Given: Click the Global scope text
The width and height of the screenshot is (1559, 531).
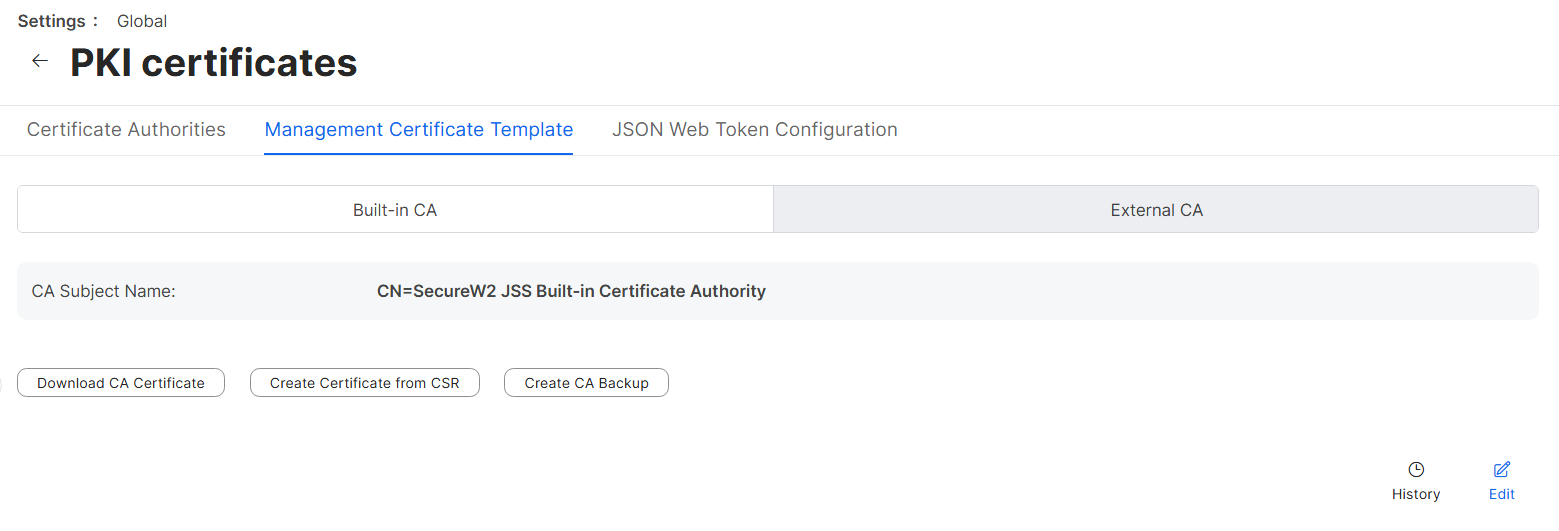Looking at the screenshot, I should pyautogui.click(x=142, y=21).
